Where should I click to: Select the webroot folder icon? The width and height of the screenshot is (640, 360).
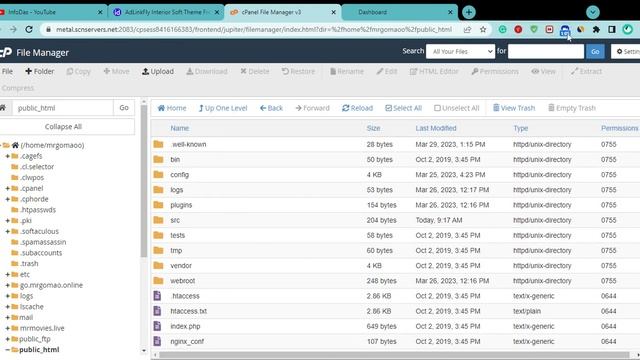158,281
